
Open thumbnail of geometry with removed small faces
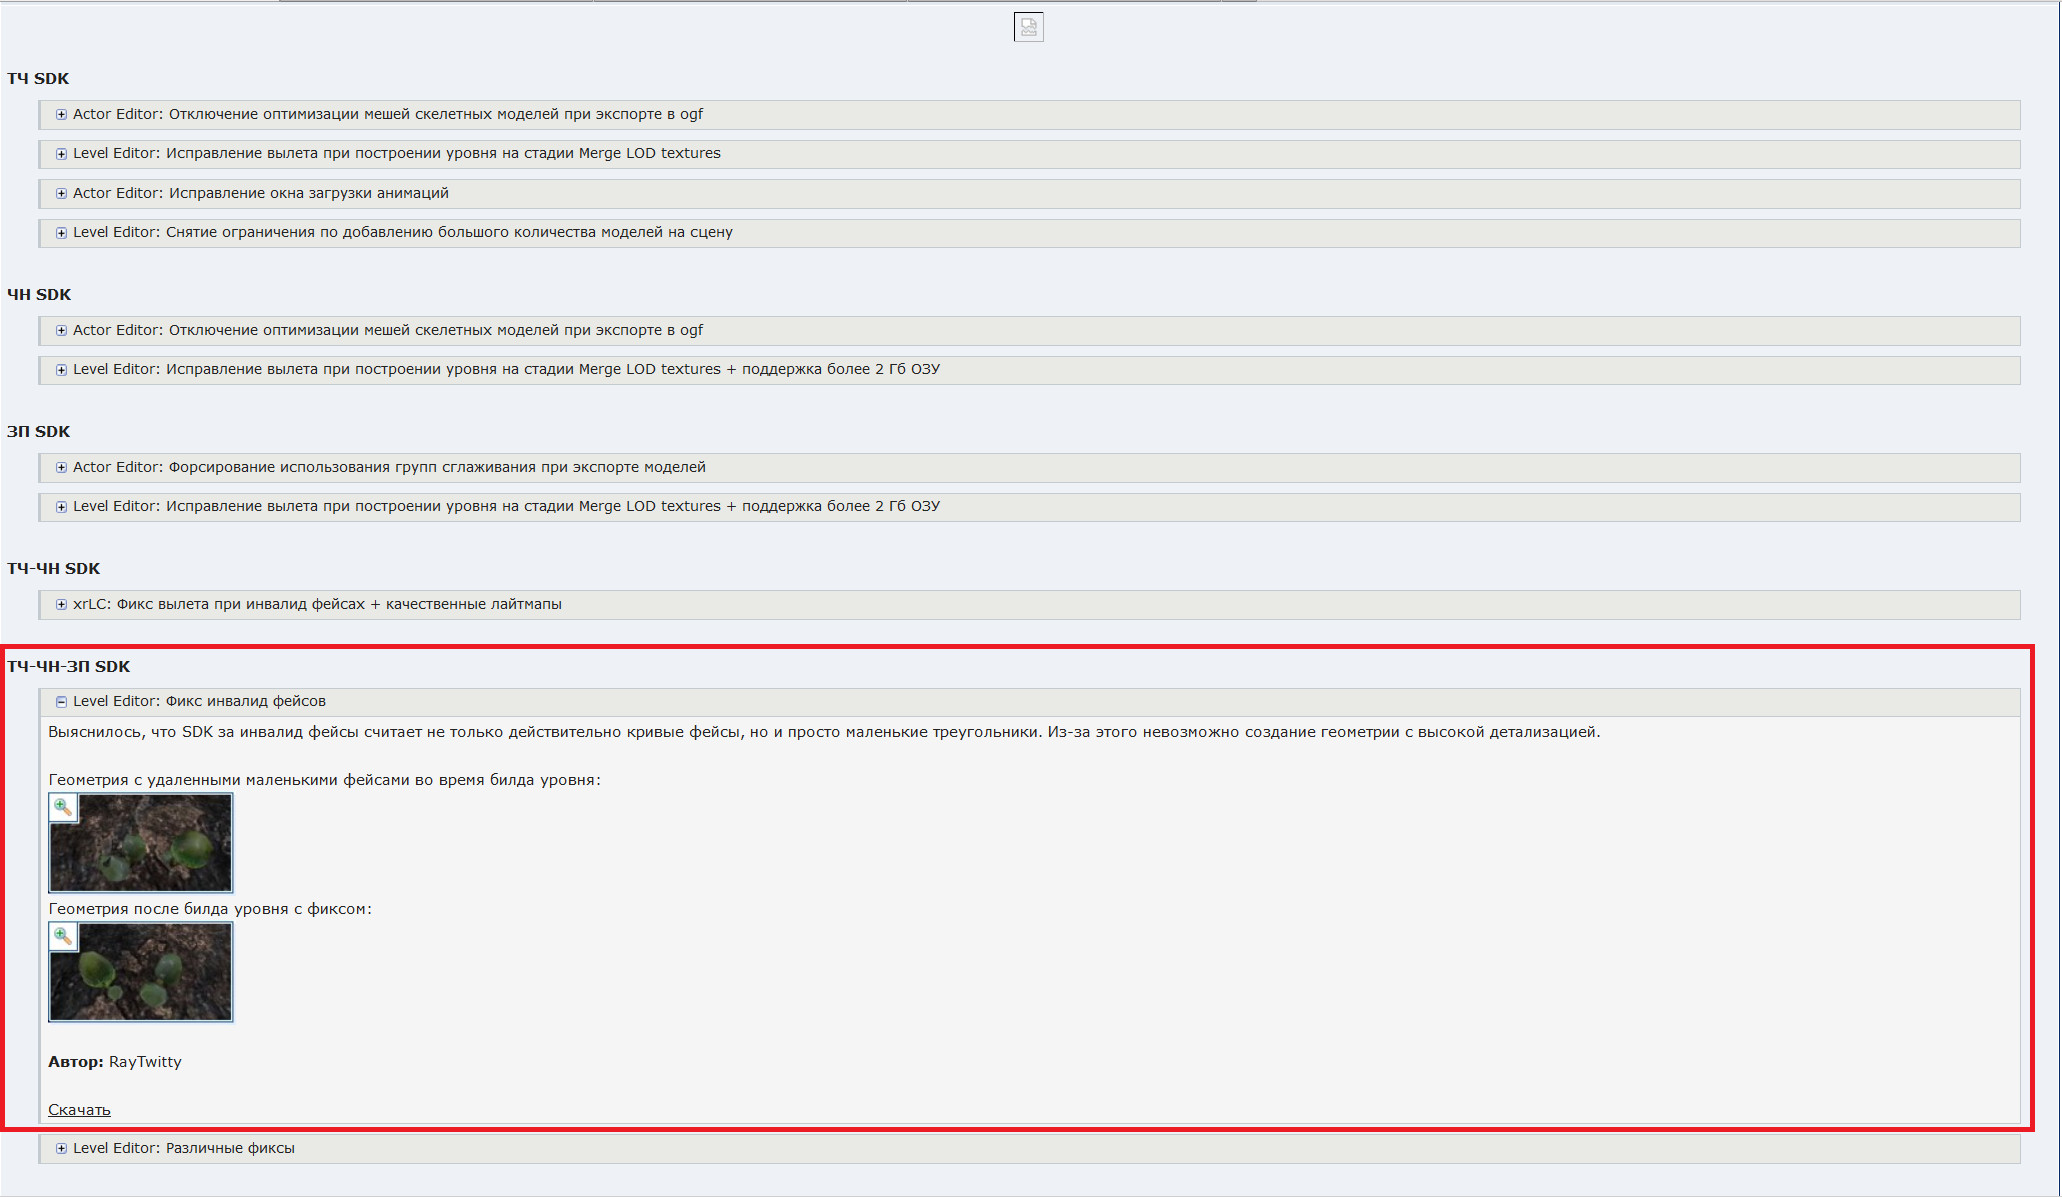(x=141, y=843)
